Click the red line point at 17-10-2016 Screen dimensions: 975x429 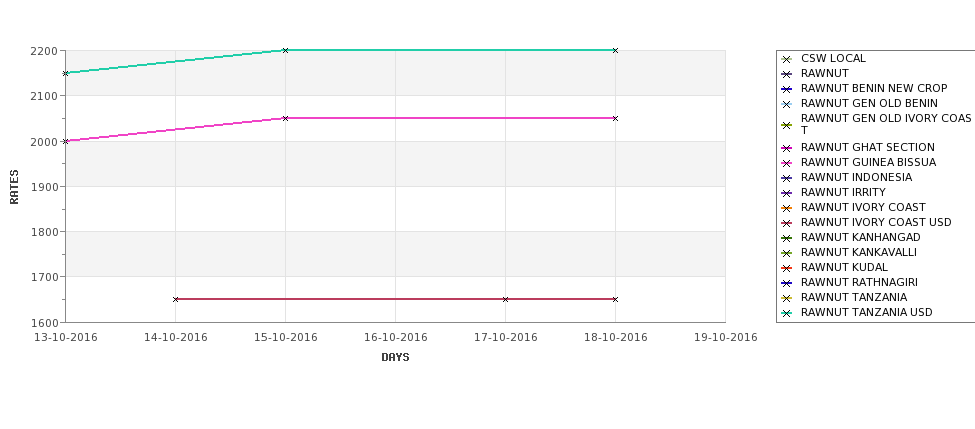point(506,299)
